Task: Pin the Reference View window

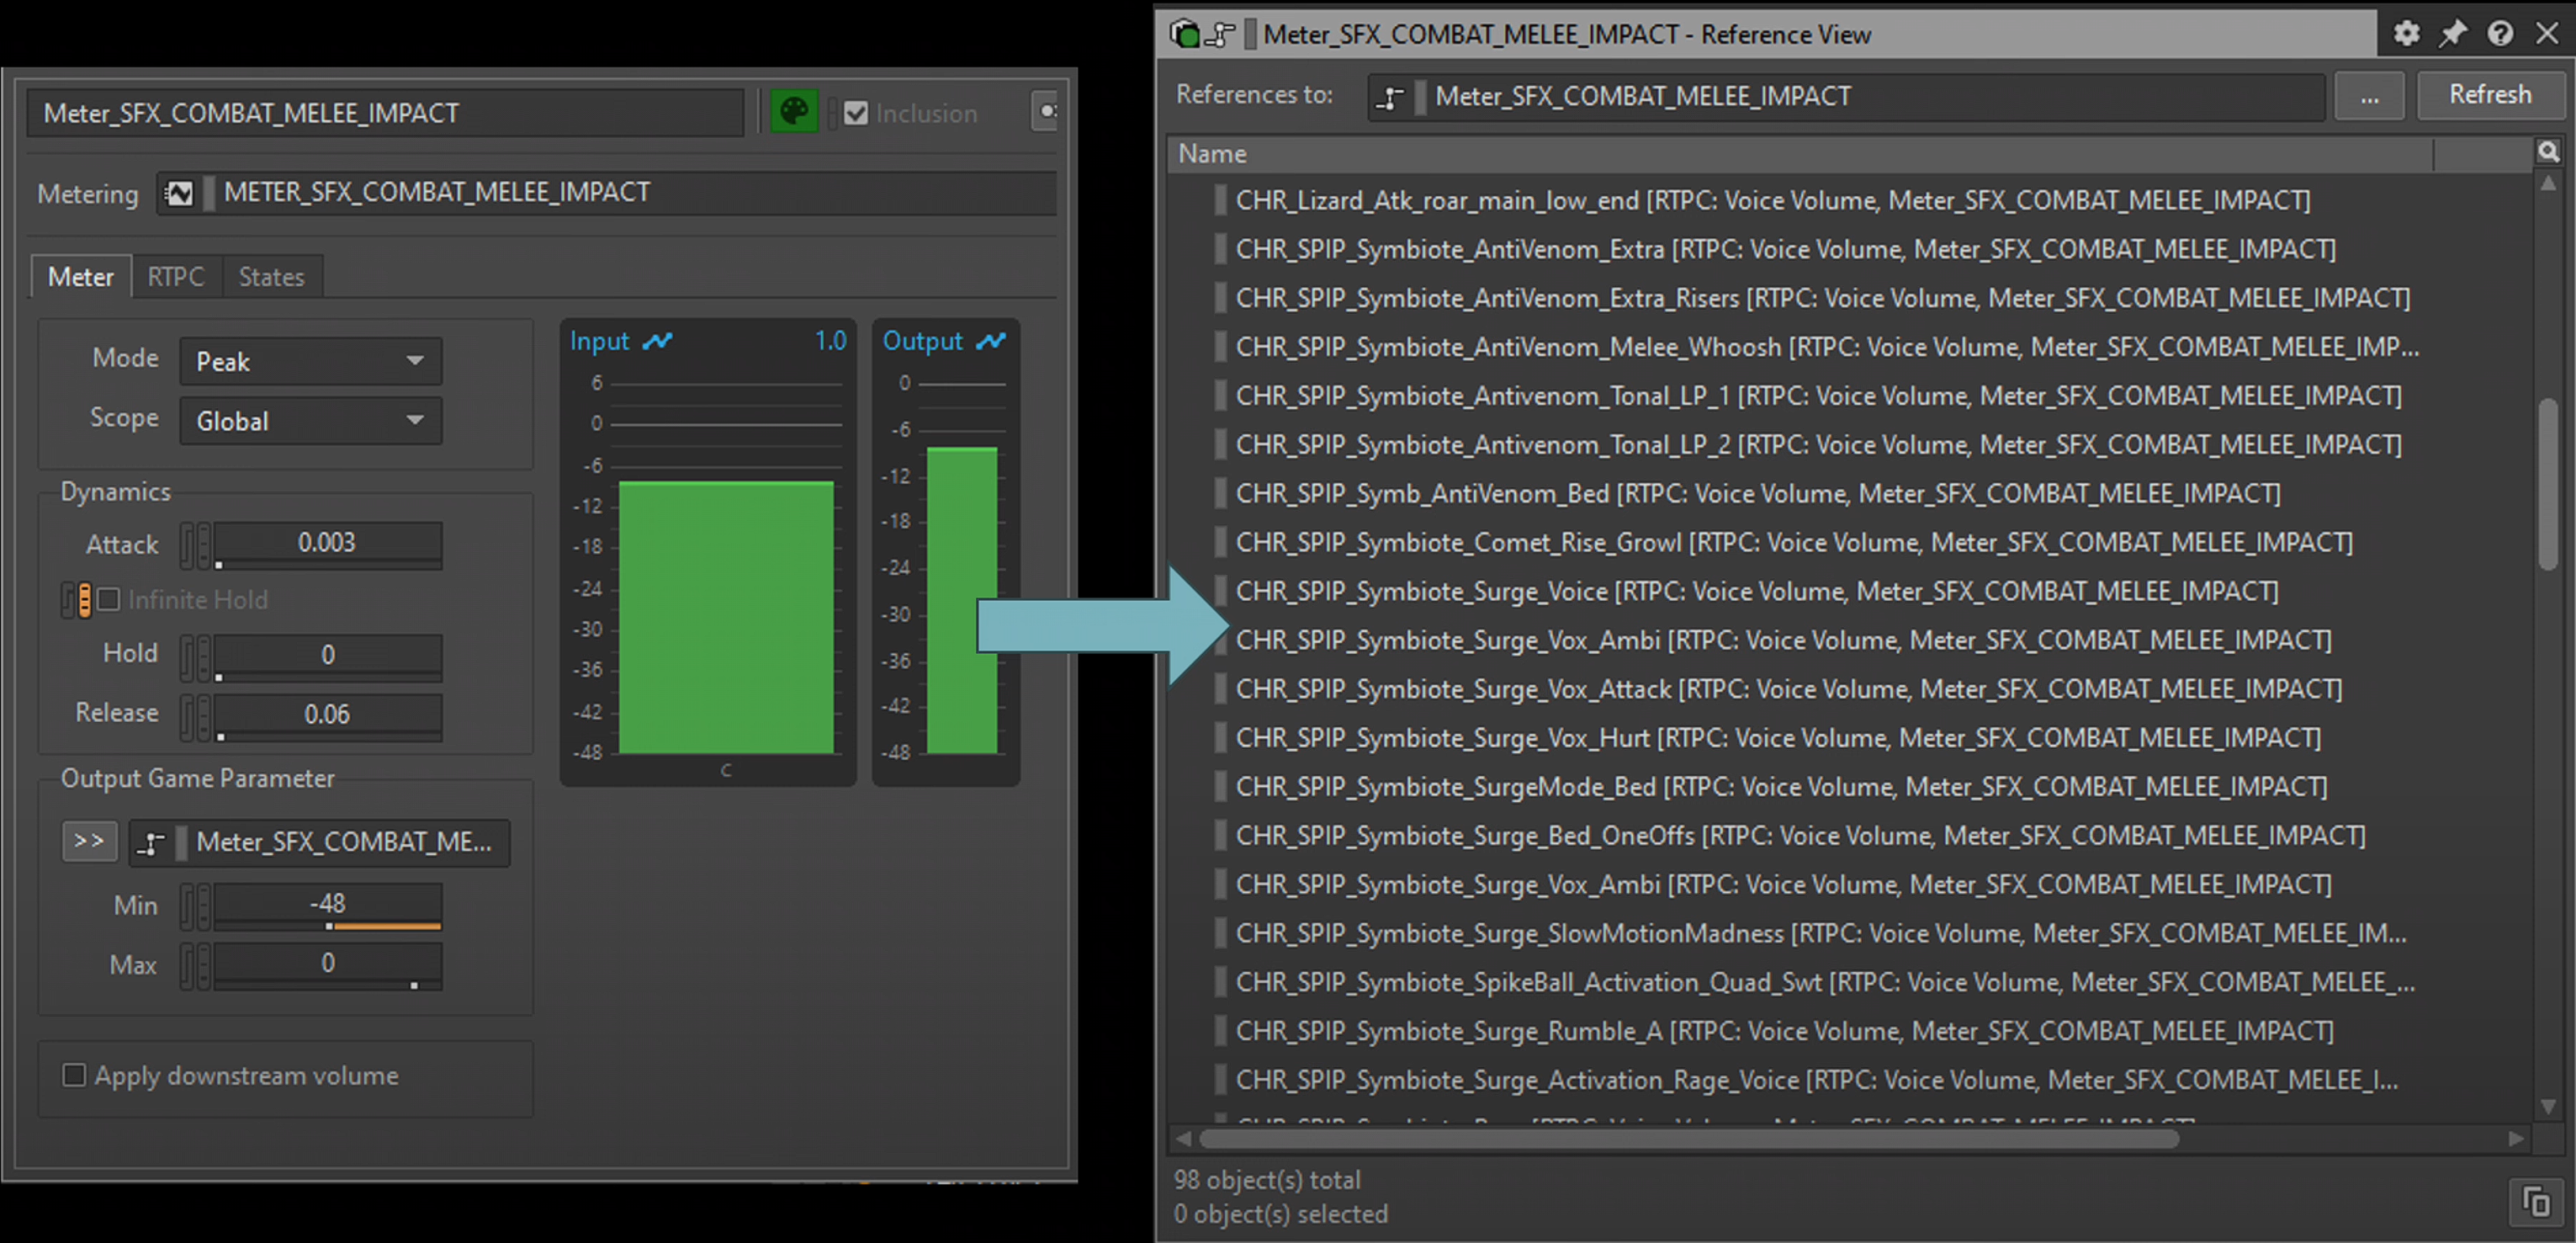Action: pos(2452,33)
